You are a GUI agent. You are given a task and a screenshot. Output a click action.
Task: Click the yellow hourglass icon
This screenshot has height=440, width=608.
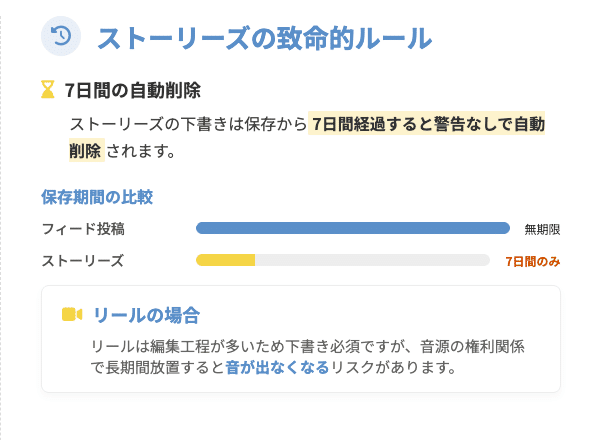tap(47, 90)
